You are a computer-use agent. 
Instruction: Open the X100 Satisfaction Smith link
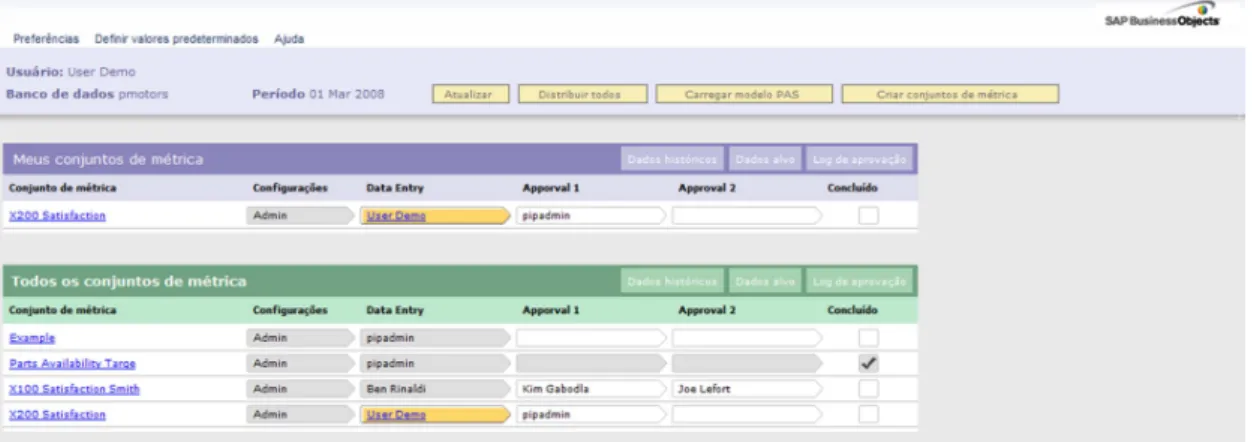point(74,389)
